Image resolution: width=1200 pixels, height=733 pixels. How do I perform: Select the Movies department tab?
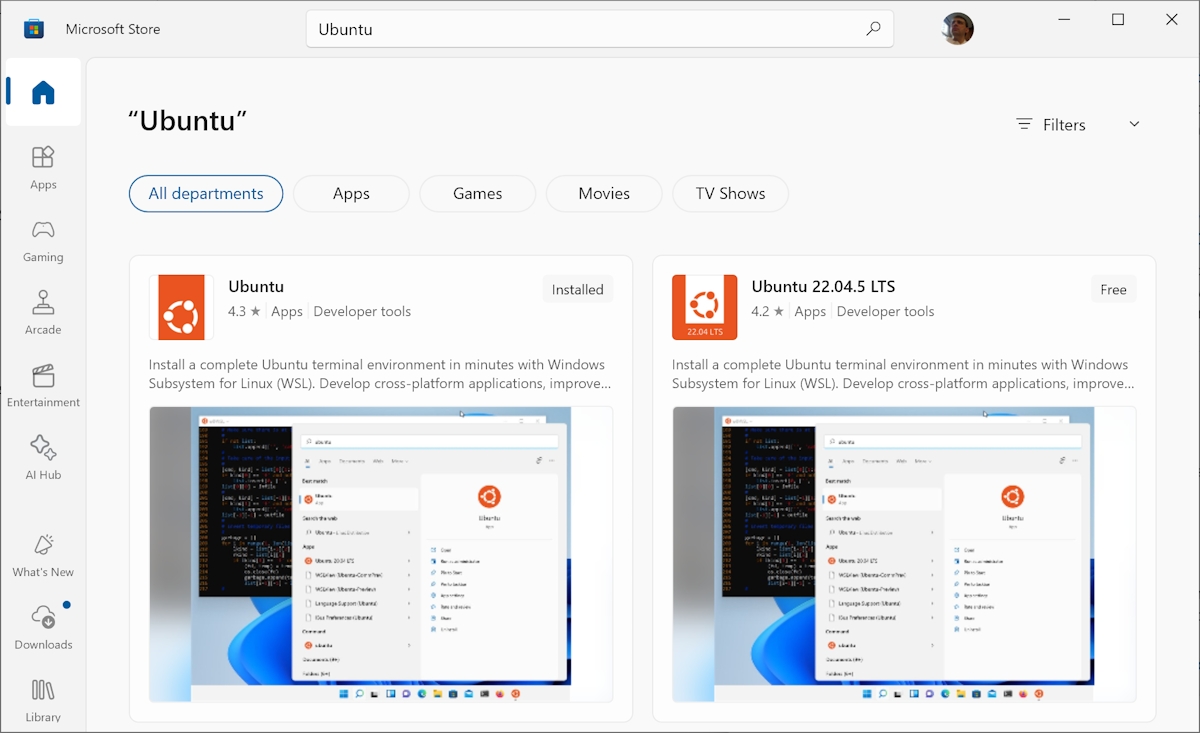604,194
